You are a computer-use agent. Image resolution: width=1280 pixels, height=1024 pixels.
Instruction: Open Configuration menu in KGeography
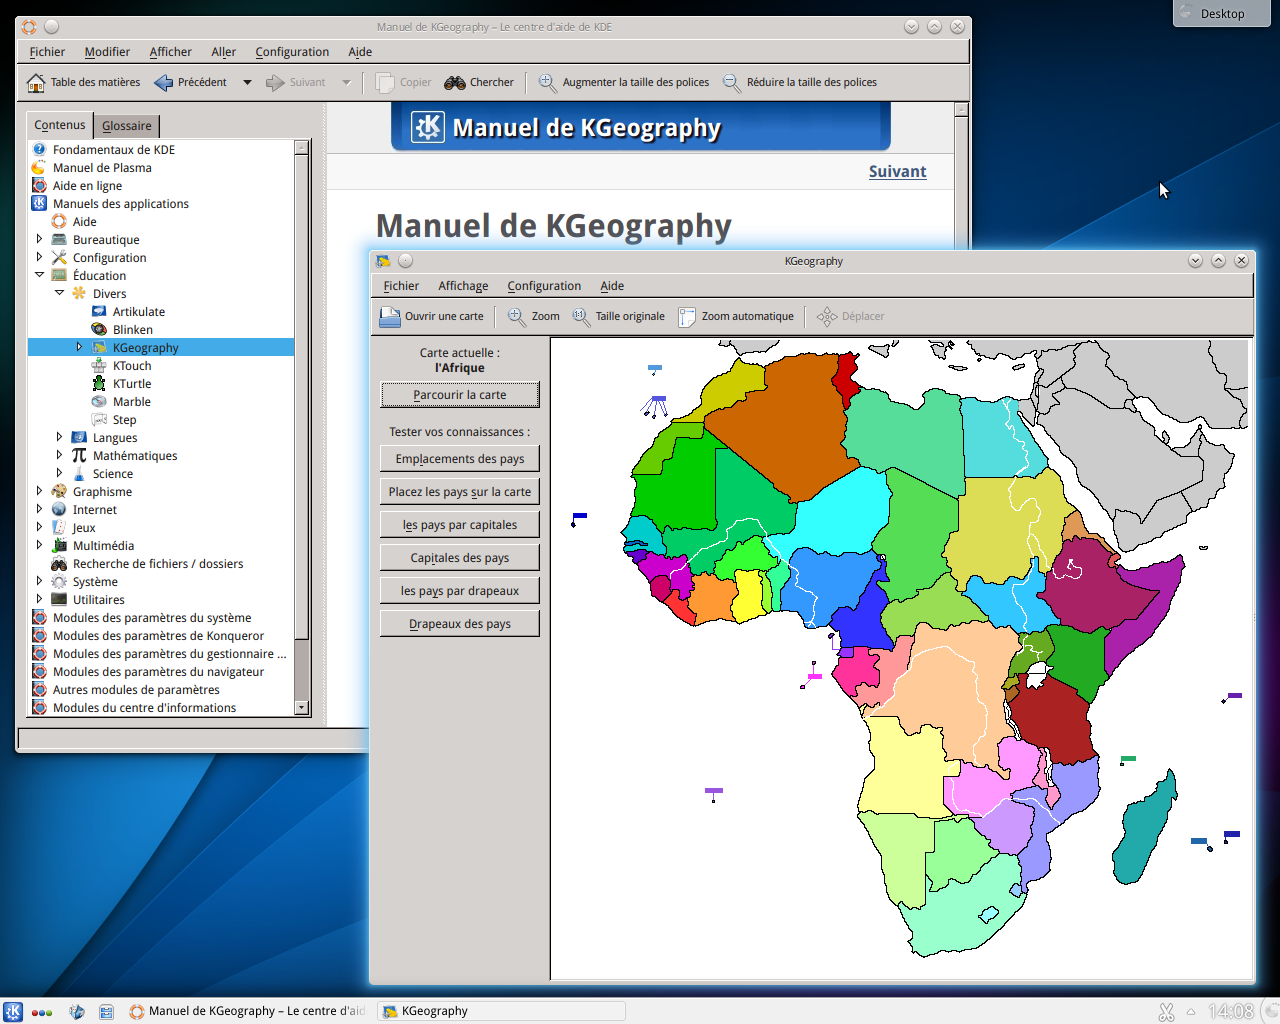pos(544,286)
